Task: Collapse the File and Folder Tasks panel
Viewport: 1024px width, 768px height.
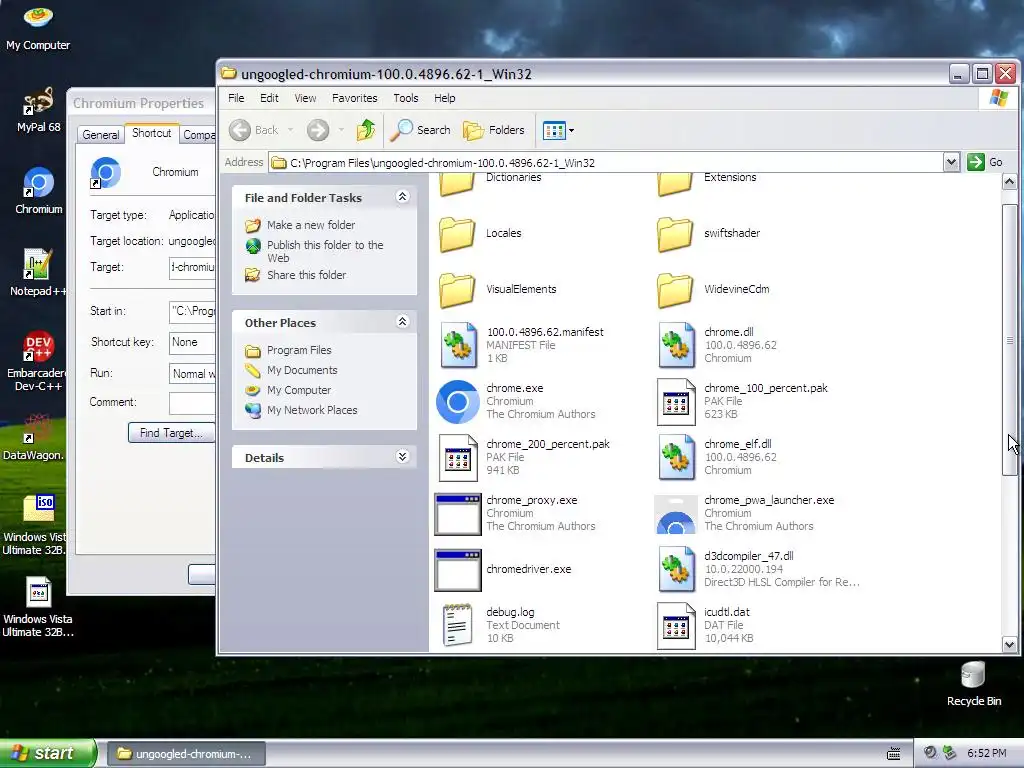Action: click(402, 197)
